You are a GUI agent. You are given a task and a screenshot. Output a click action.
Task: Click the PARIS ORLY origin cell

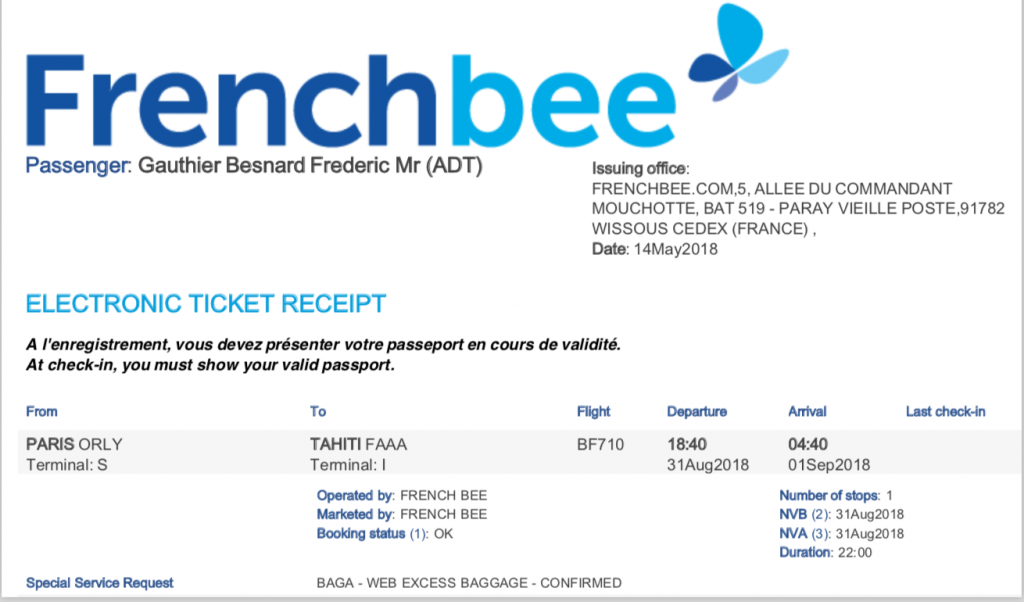coord(74,445)
